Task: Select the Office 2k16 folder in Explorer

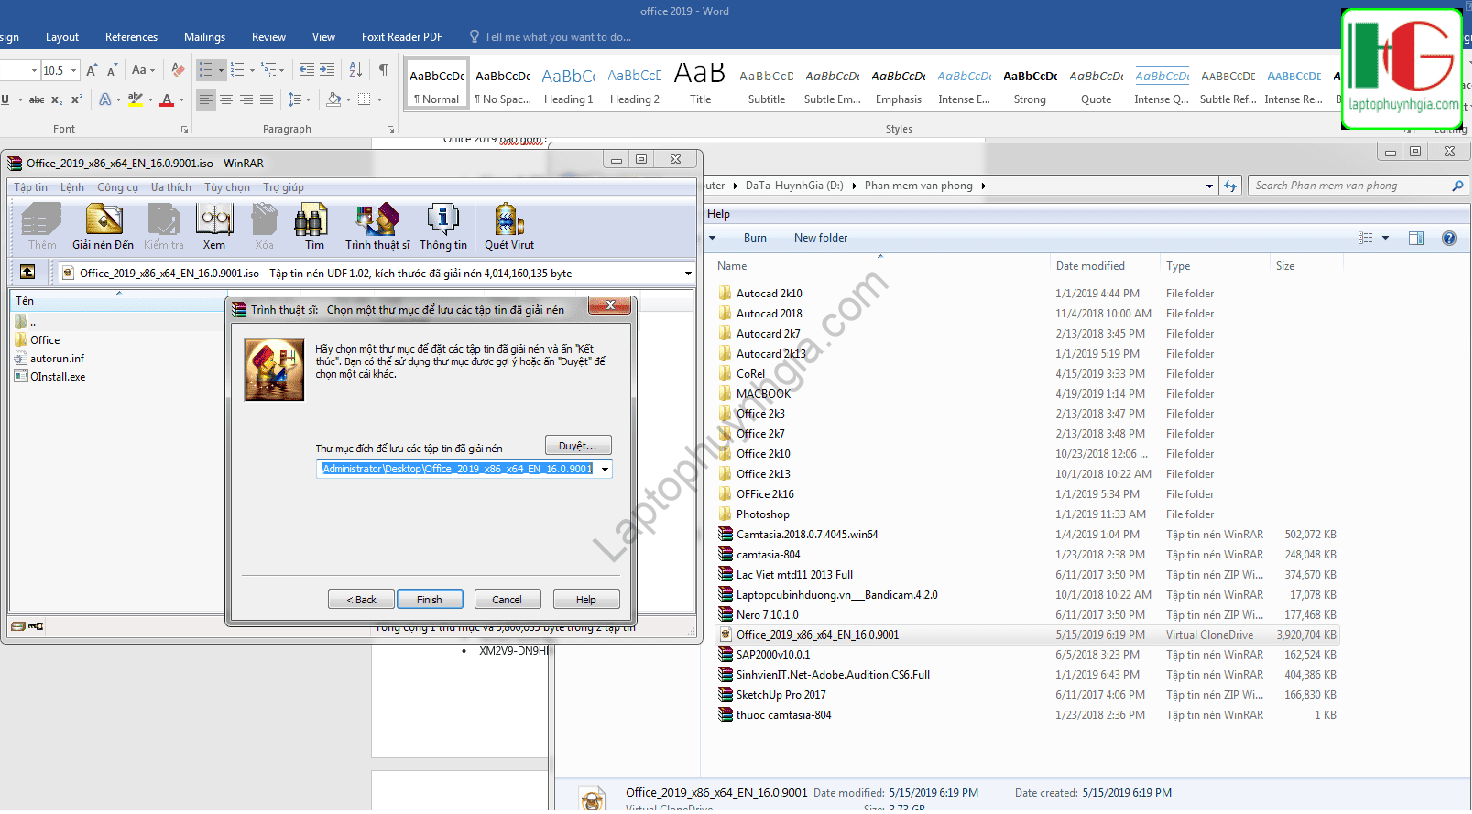Action: (765, 494)
